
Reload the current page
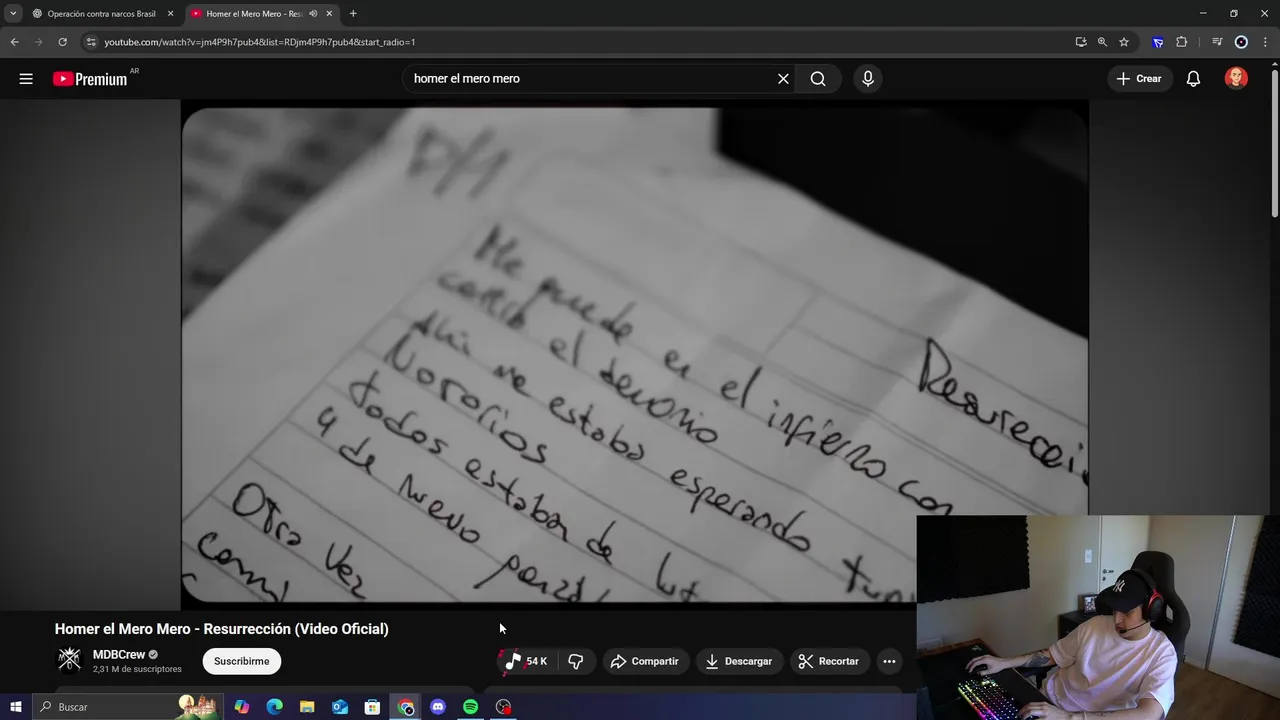(62, 42)
